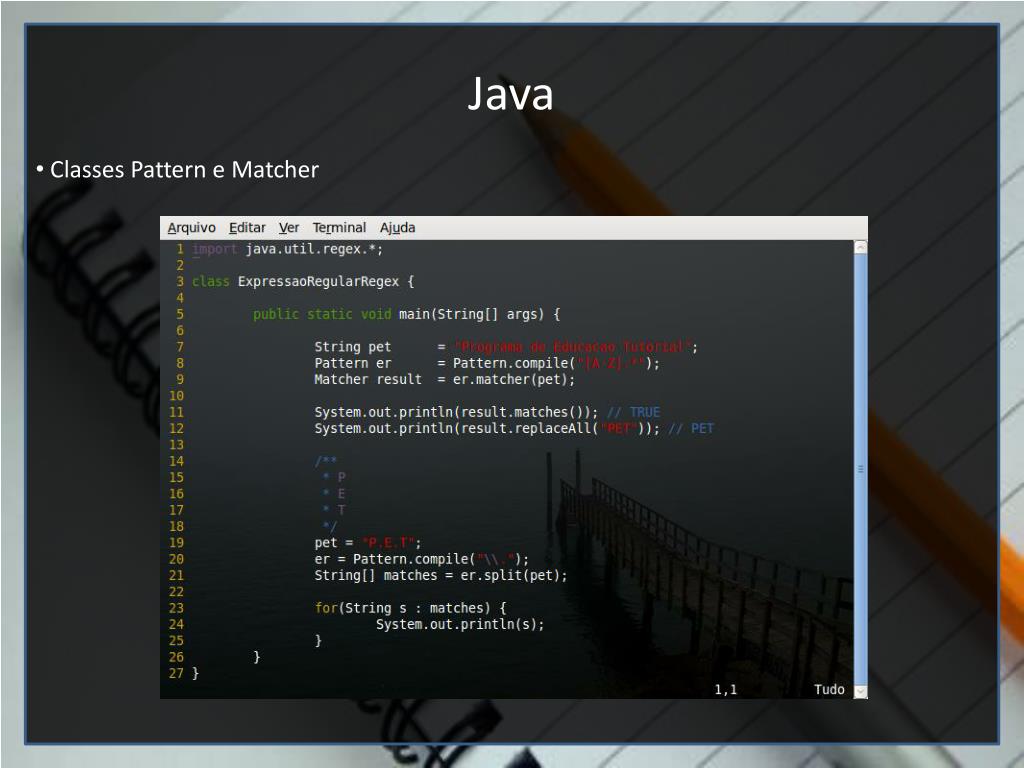Click the 'Tudo' indicator in the status line
The width and height of the screenshot is (1024, 768).
click(x=829, y=690)
